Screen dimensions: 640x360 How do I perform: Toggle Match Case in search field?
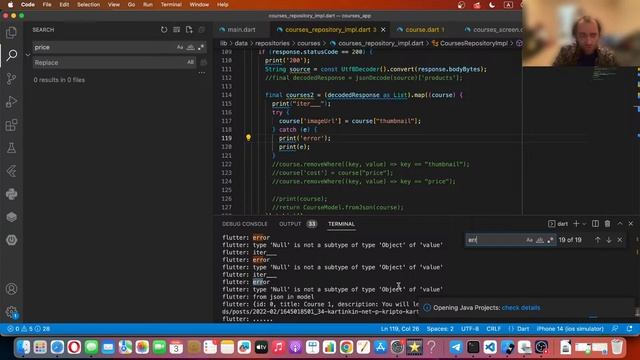coord(180,47)
